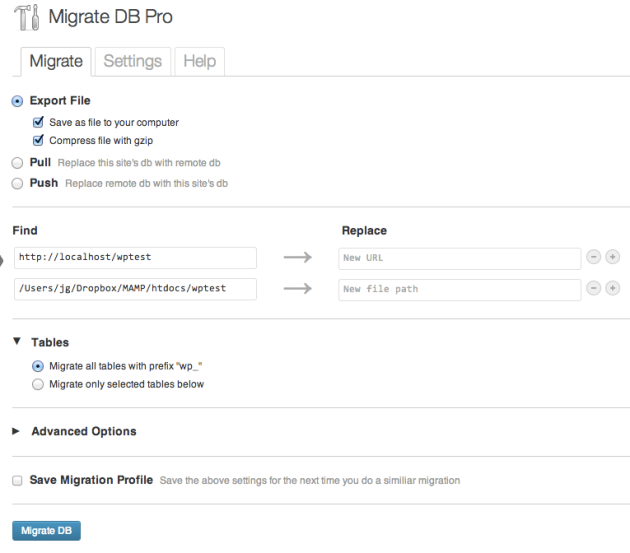
Task: Select the Pull radio option
Action: pos(17,163)
